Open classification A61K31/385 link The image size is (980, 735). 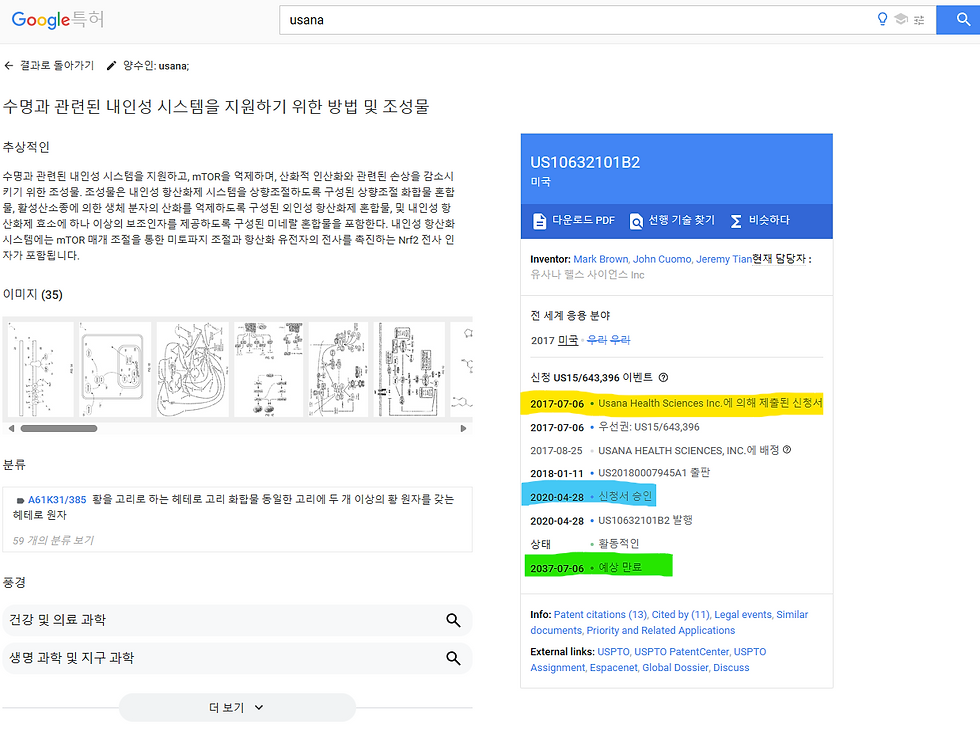coord(57,499)
